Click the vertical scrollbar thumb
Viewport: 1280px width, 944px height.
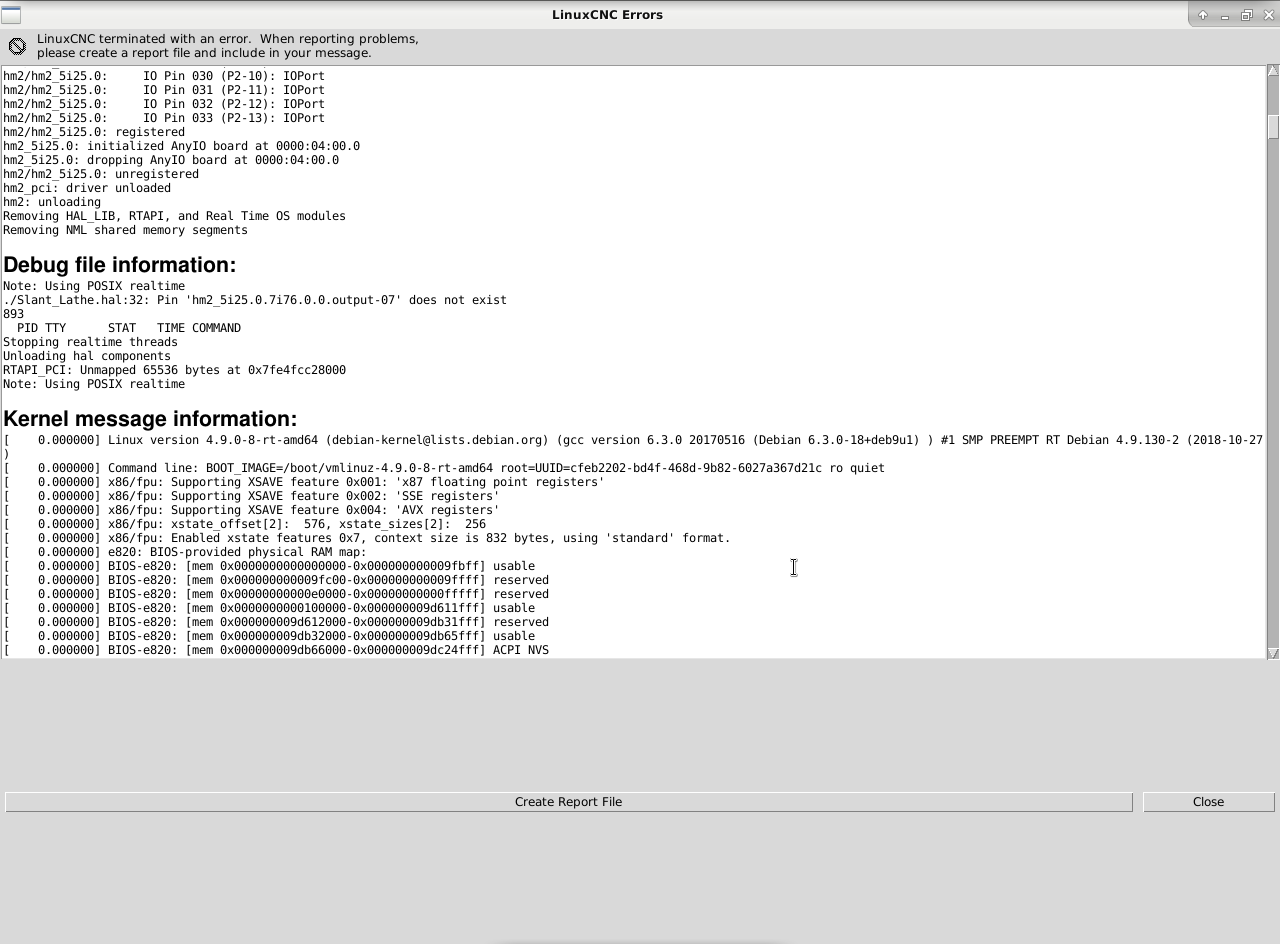coord(1273,127)
